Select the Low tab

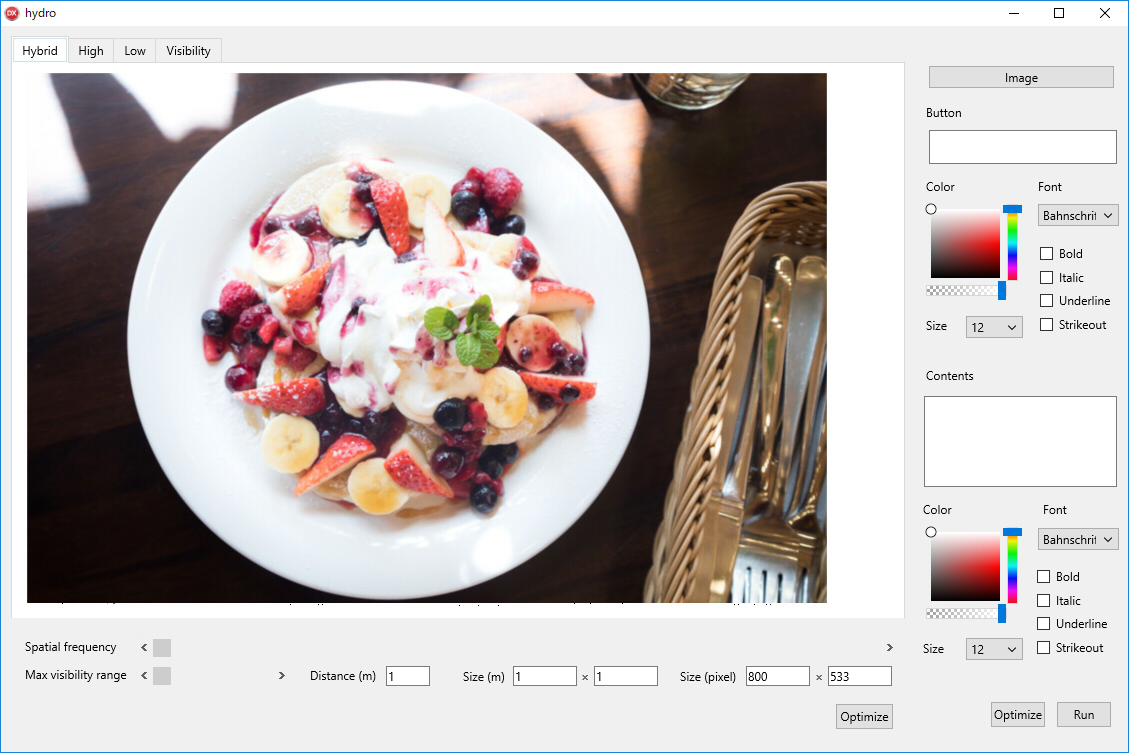coord(135,51)
